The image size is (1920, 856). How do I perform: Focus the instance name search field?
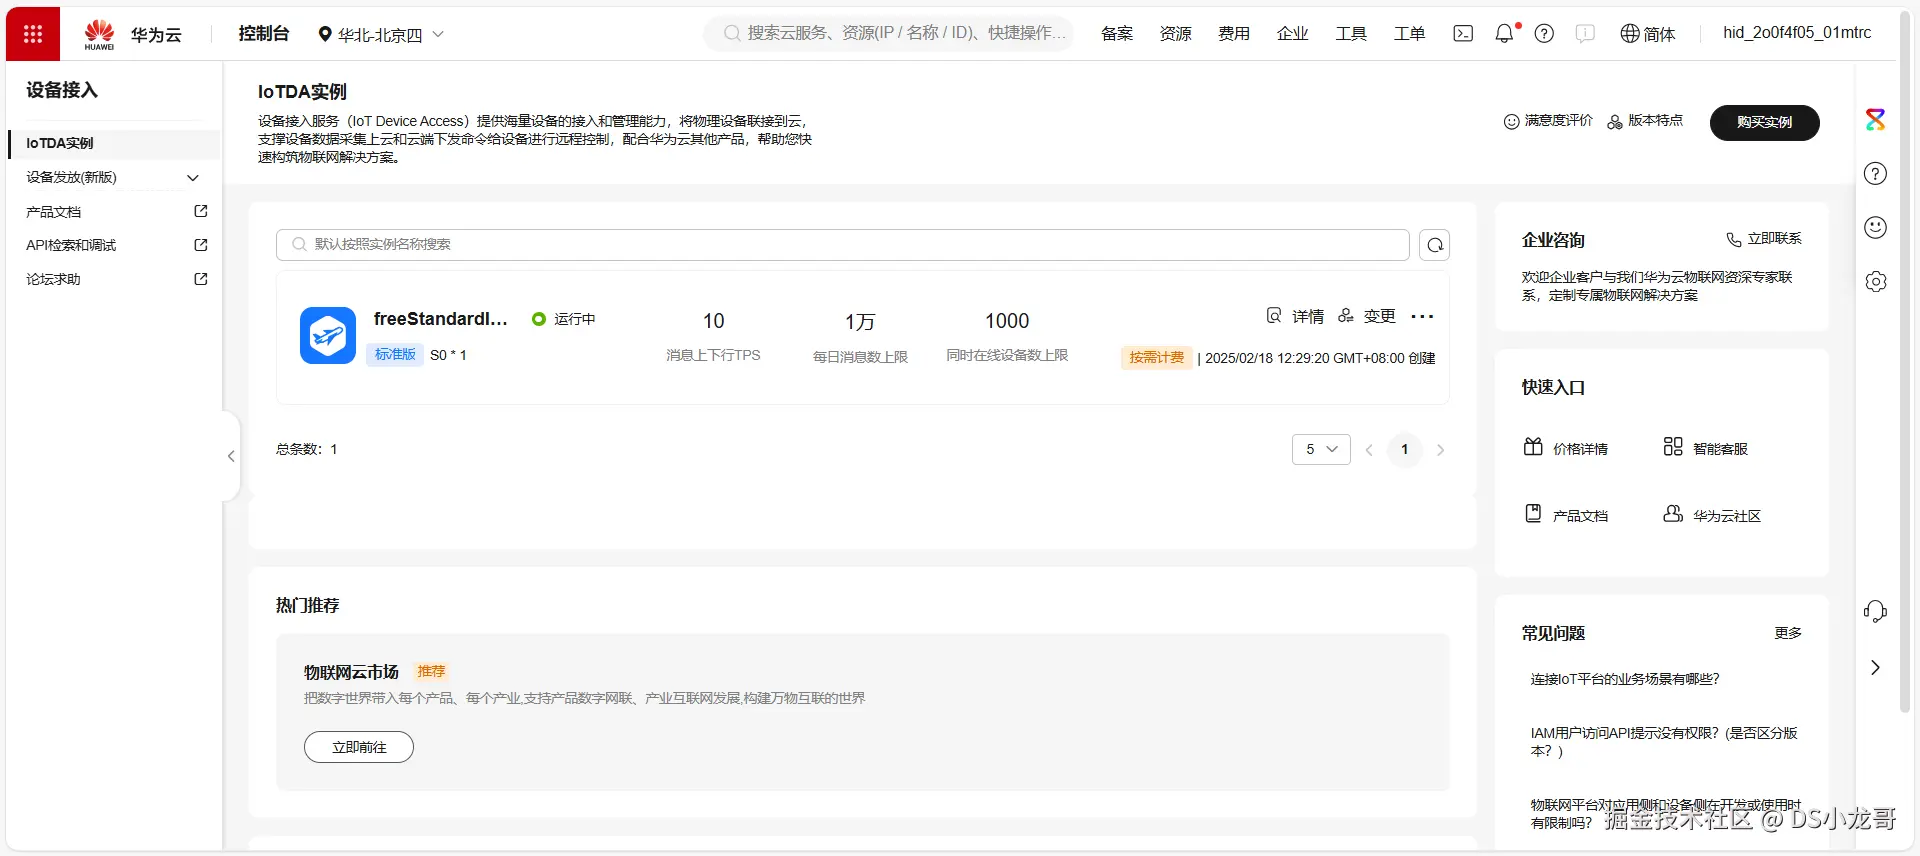pyautogui.click(x=843, y=245)
